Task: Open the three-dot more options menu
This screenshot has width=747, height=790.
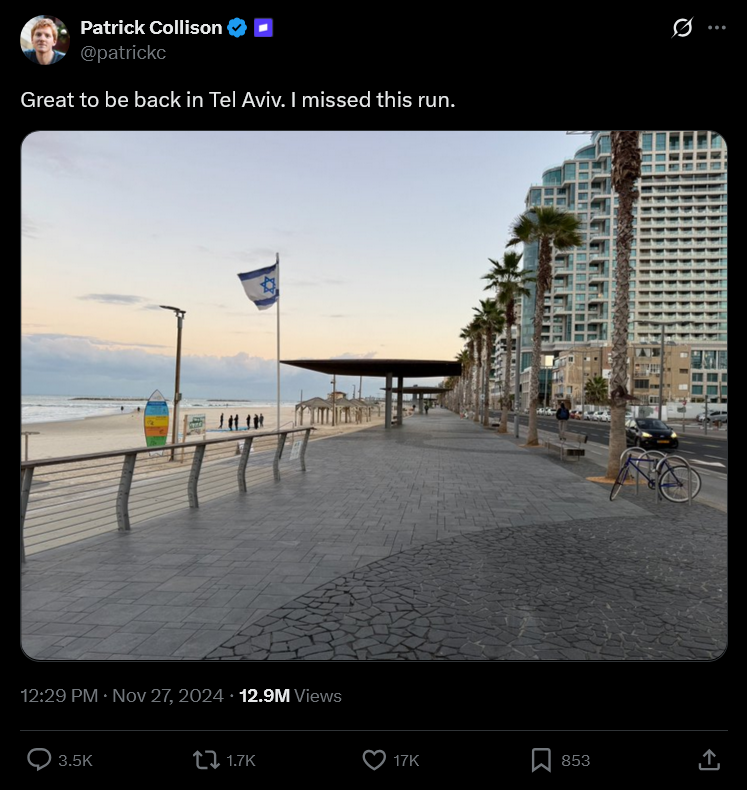Action: (716, 28)
